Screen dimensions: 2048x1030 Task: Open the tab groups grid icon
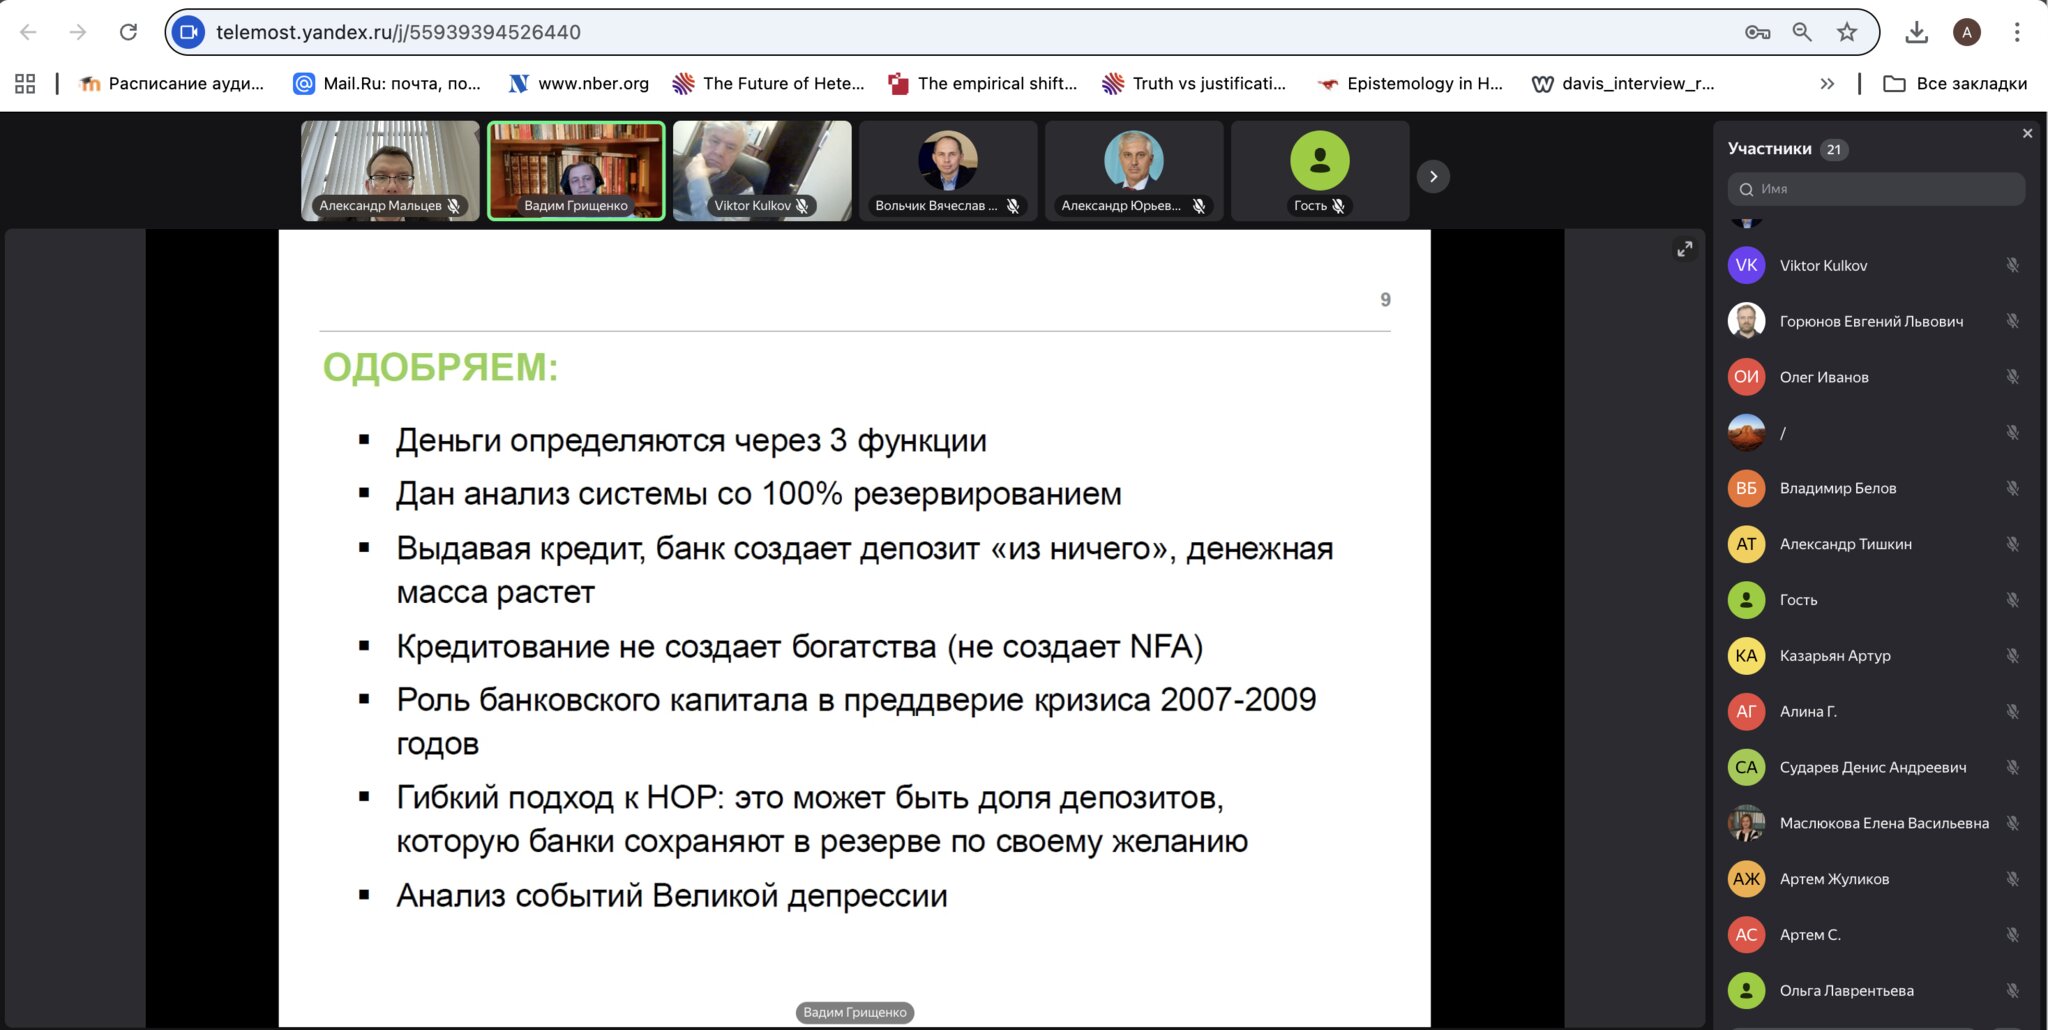[x=25, y=84]
